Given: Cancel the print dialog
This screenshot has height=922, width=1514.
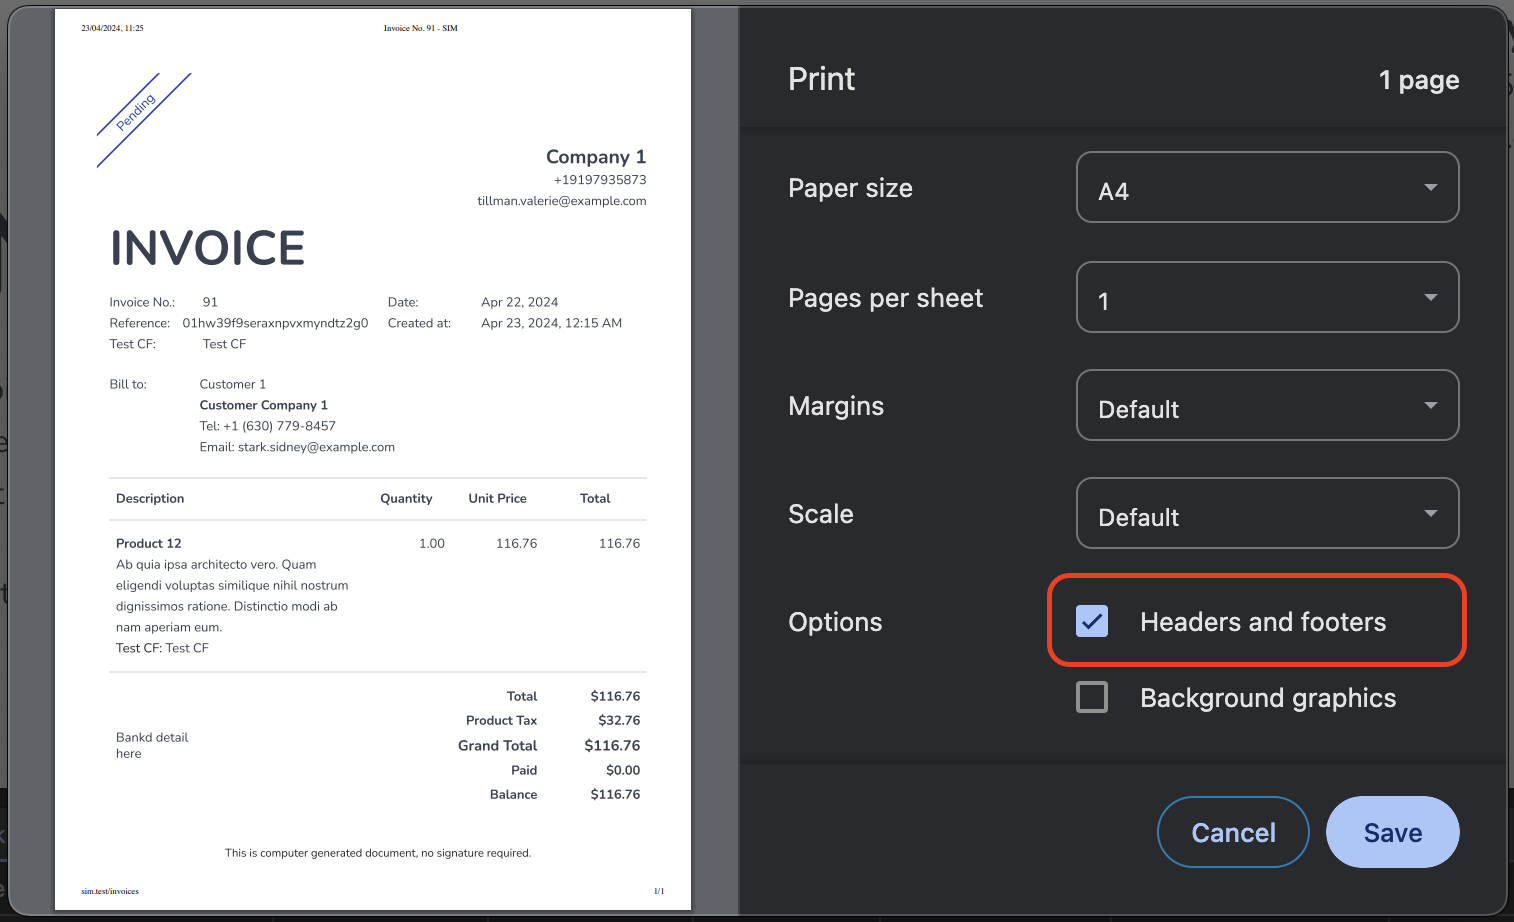Looking at the screenshot, I should click(1233, 832).
